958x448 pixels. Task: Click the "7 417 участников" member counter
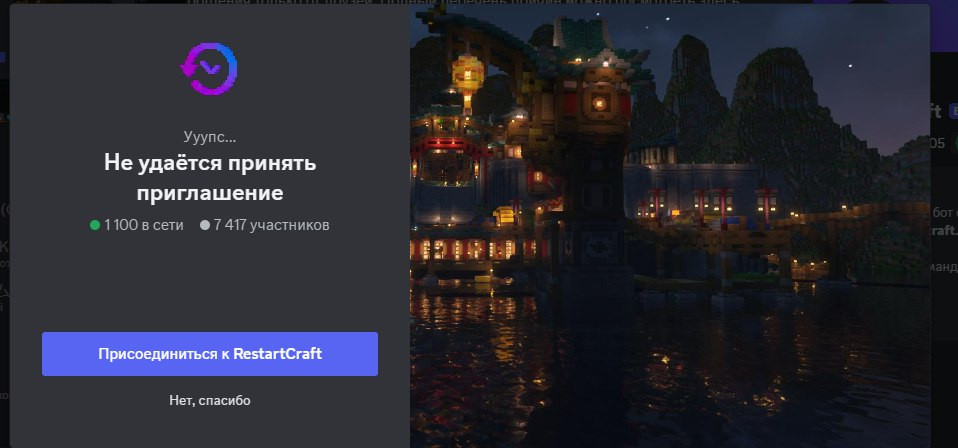tap(271, 225)
